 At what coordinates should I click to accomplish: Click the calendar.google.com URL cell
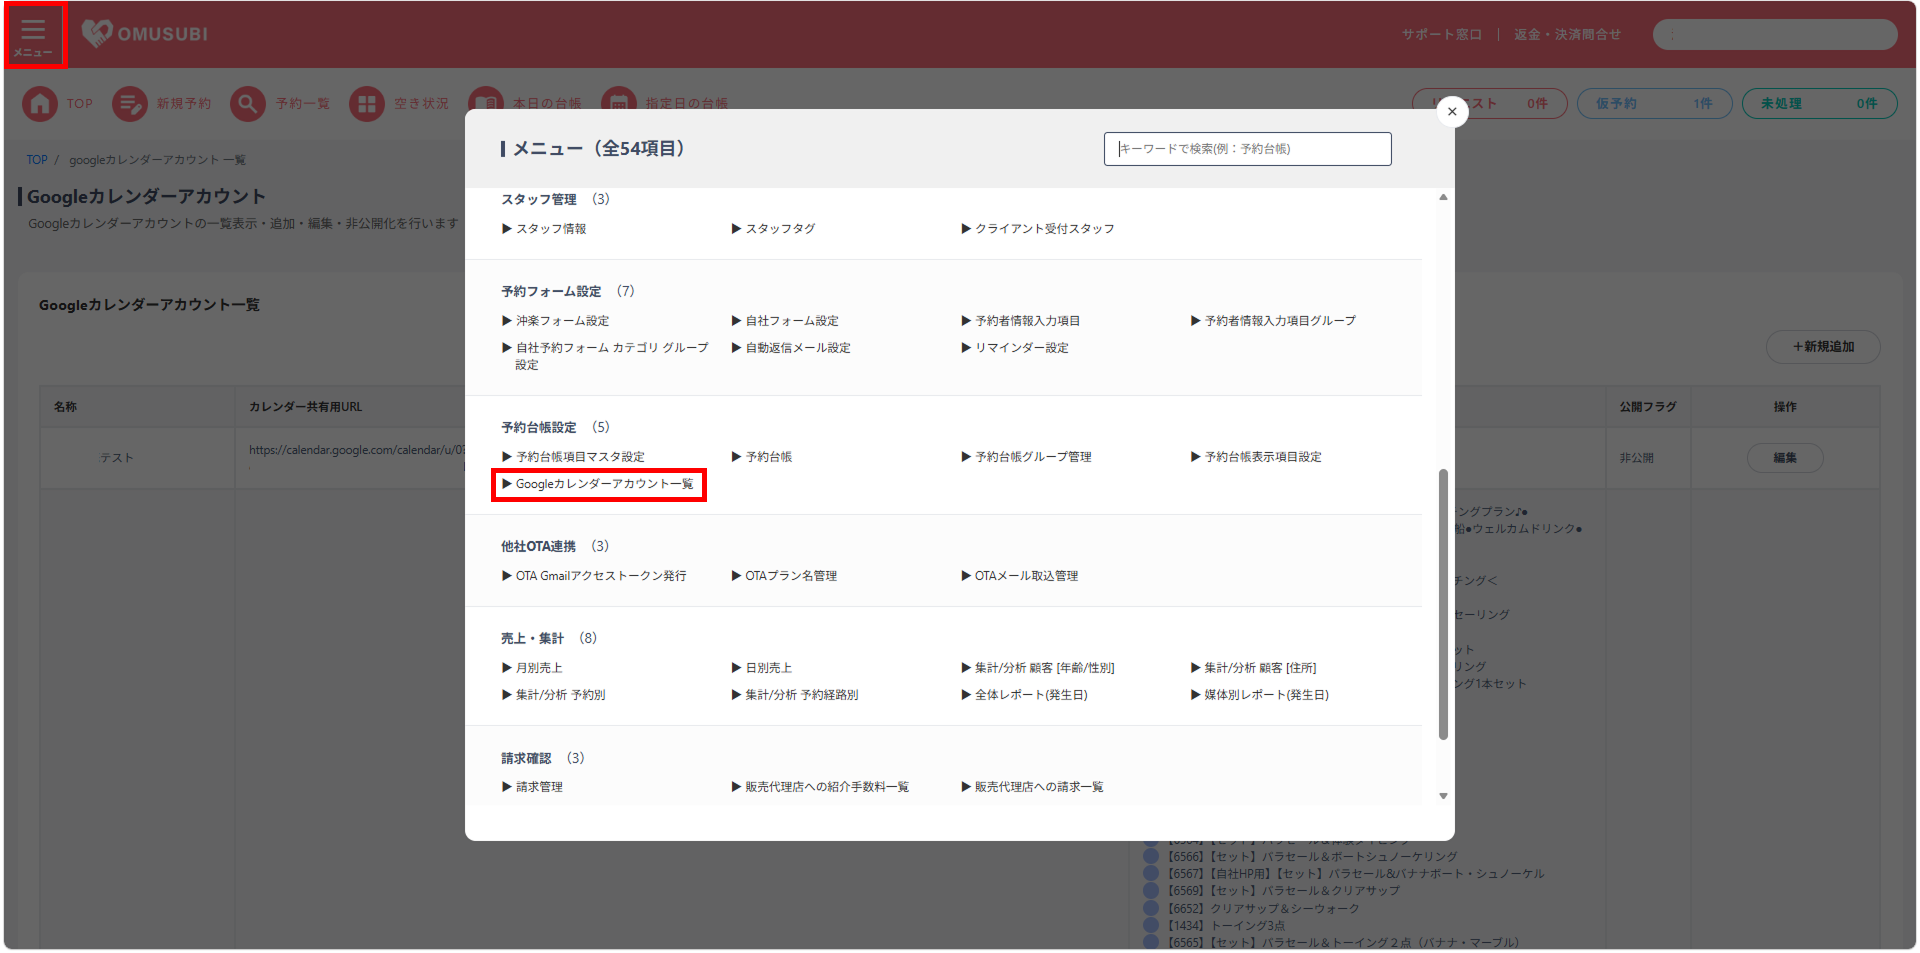pyautogui.click(x=357, y=450)
